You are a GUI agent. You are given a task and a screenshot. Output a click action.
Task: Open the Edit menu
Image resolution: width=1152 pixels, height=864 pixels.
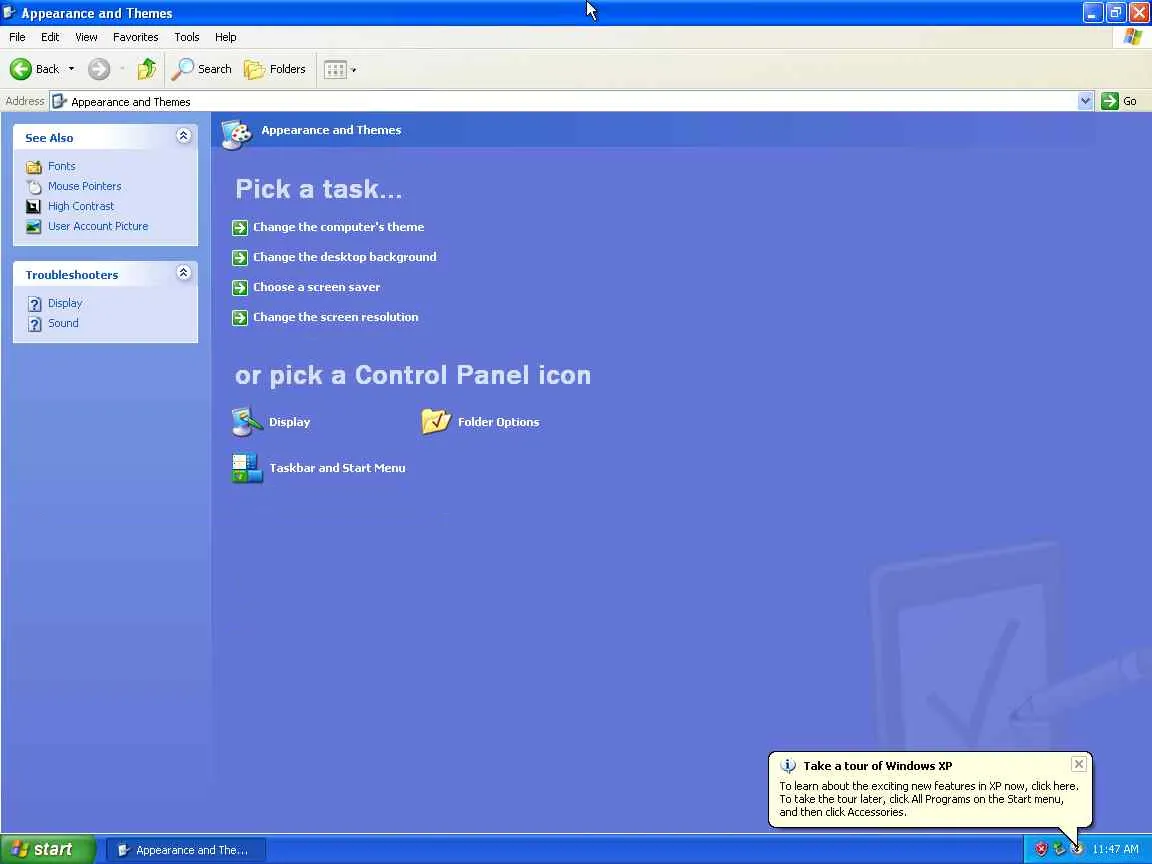50,37
